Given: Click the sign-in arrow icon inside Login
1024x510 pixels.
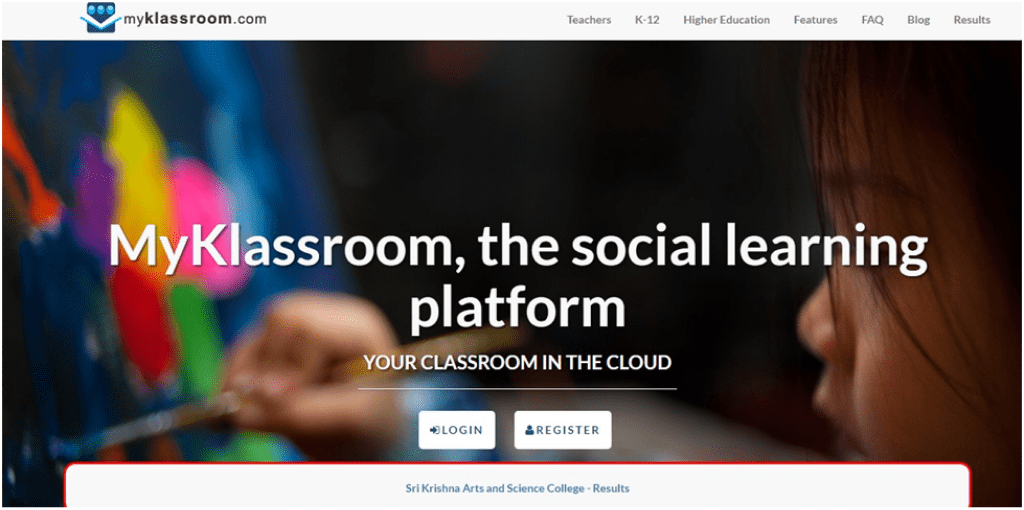Looking at the screenshot, I should (435, 430).
